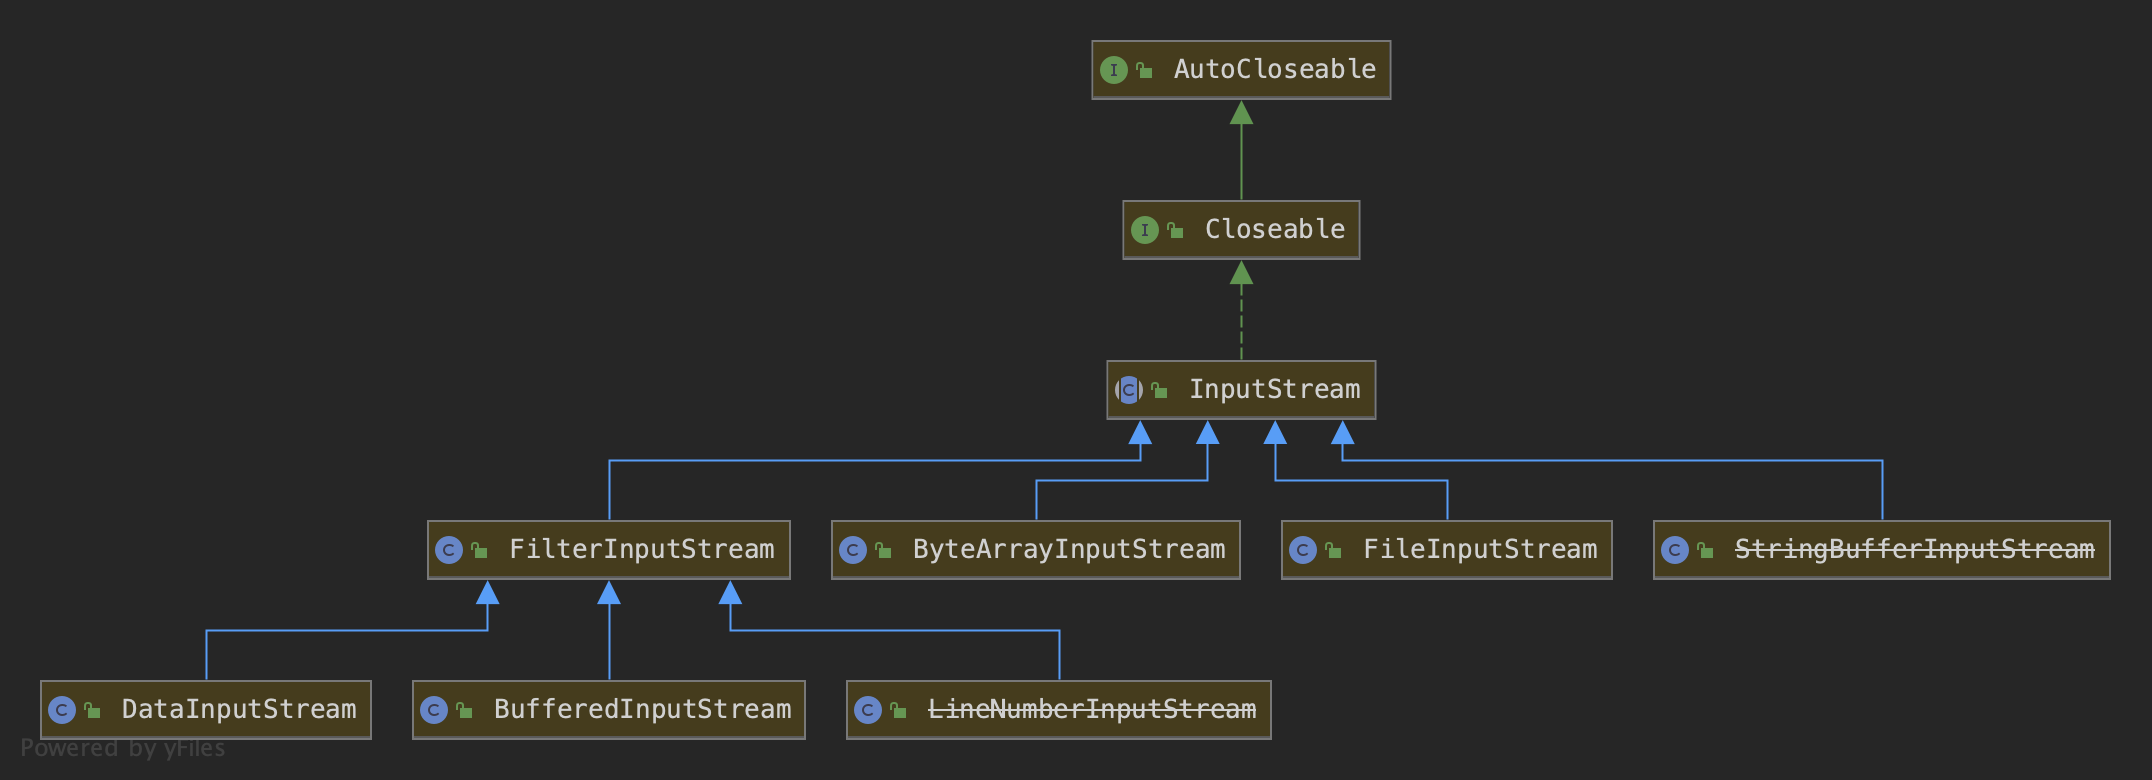2152x780 pixels.
Task: Click the Closeable interface icon
Action: [1144, 230]
